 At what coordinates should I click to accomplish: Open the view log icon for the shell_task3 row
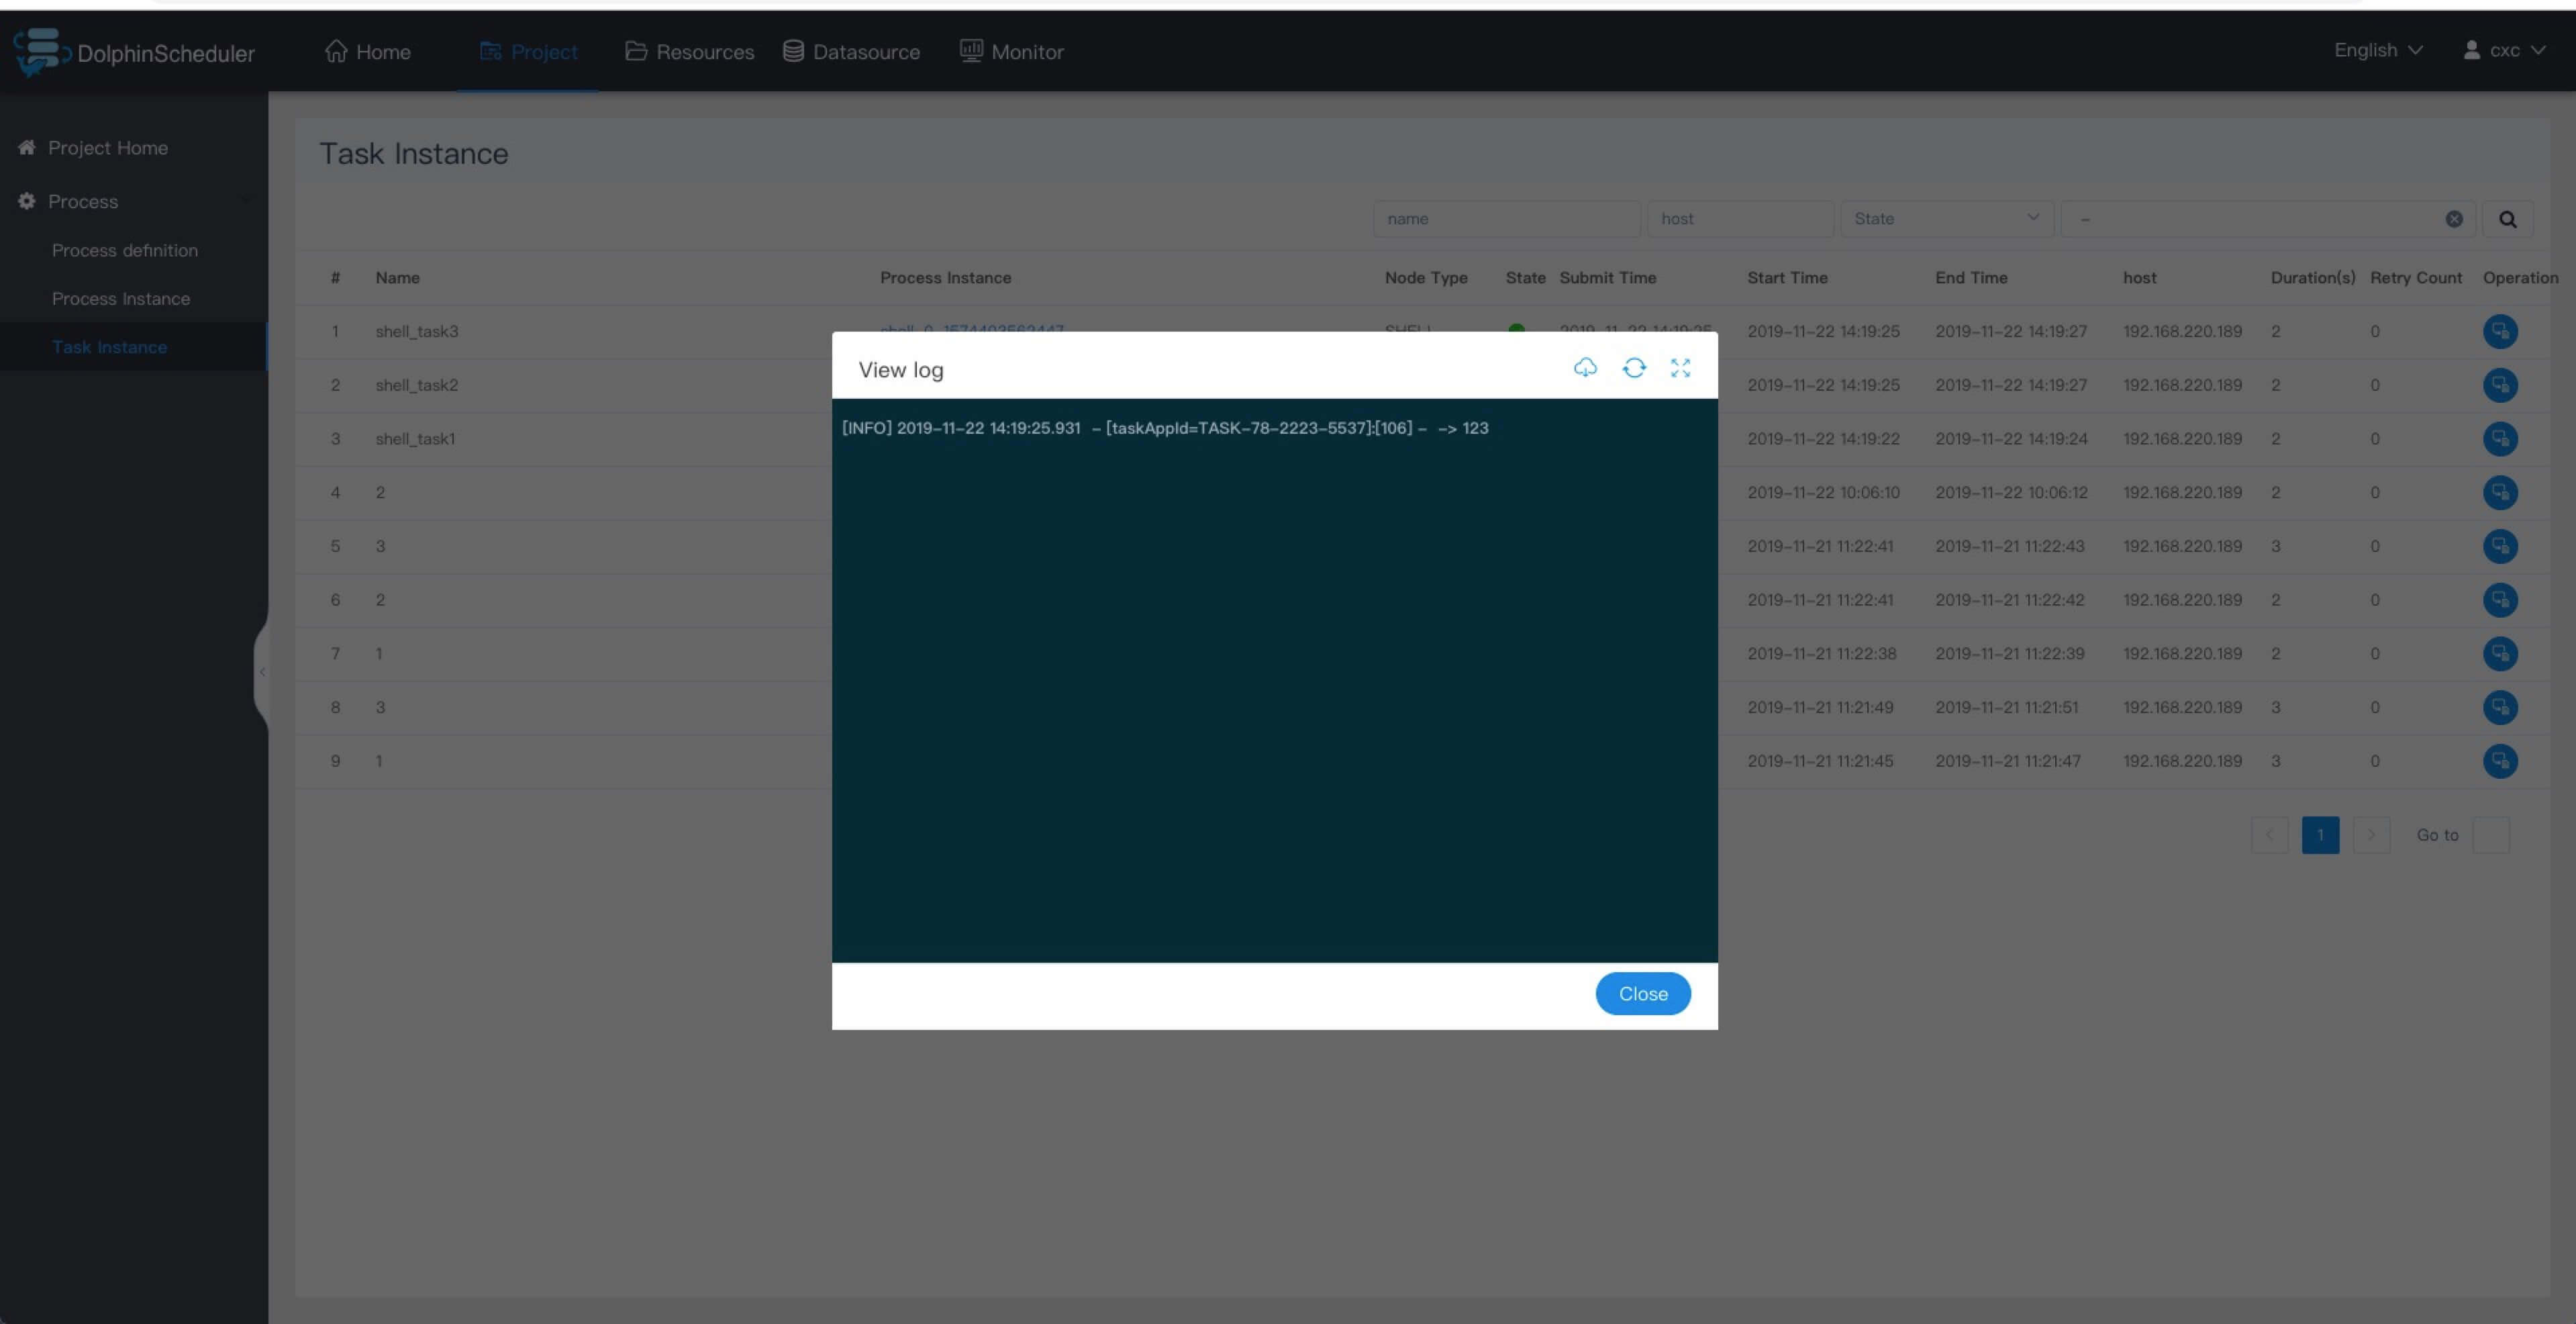point(2500,332)
